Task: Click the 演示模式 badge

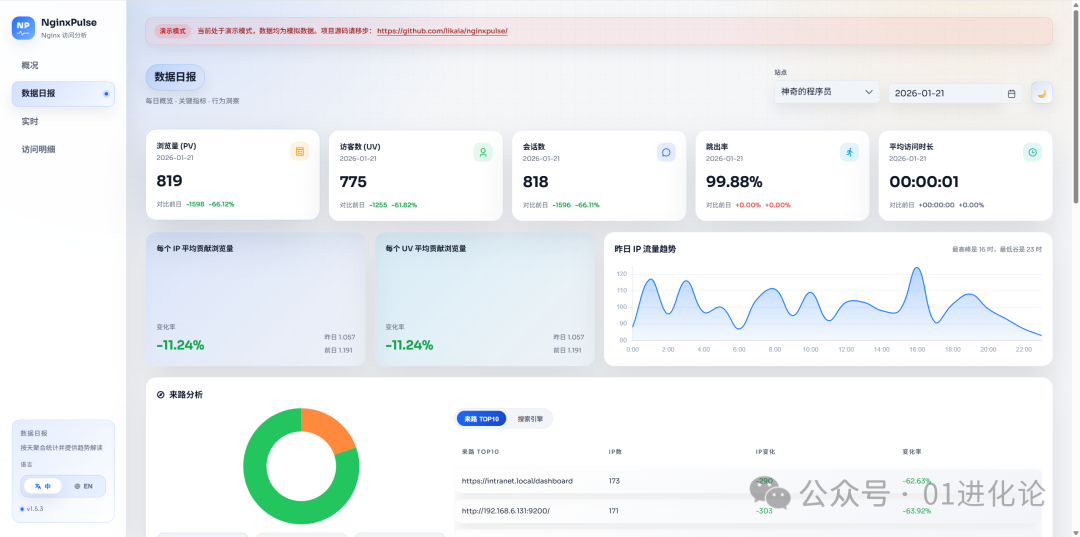Action: click(172, 31)
